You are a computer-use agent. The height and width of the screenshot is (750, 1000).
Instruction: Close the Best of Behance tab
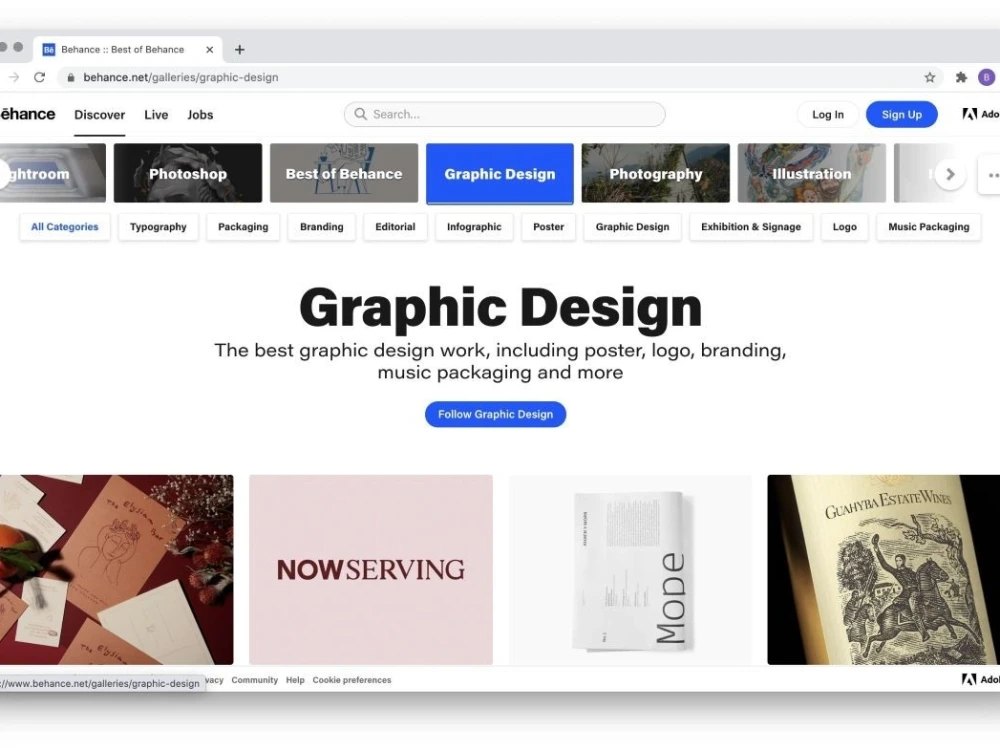tap(209, 49)
